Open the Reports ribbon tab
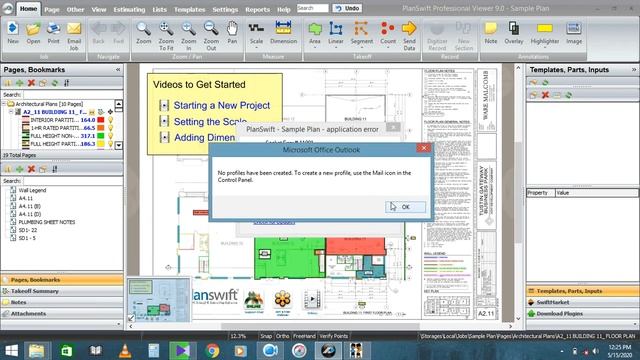The height and width of the screenshot is (360, 640). pyautogui.click(x=258, y=9)
